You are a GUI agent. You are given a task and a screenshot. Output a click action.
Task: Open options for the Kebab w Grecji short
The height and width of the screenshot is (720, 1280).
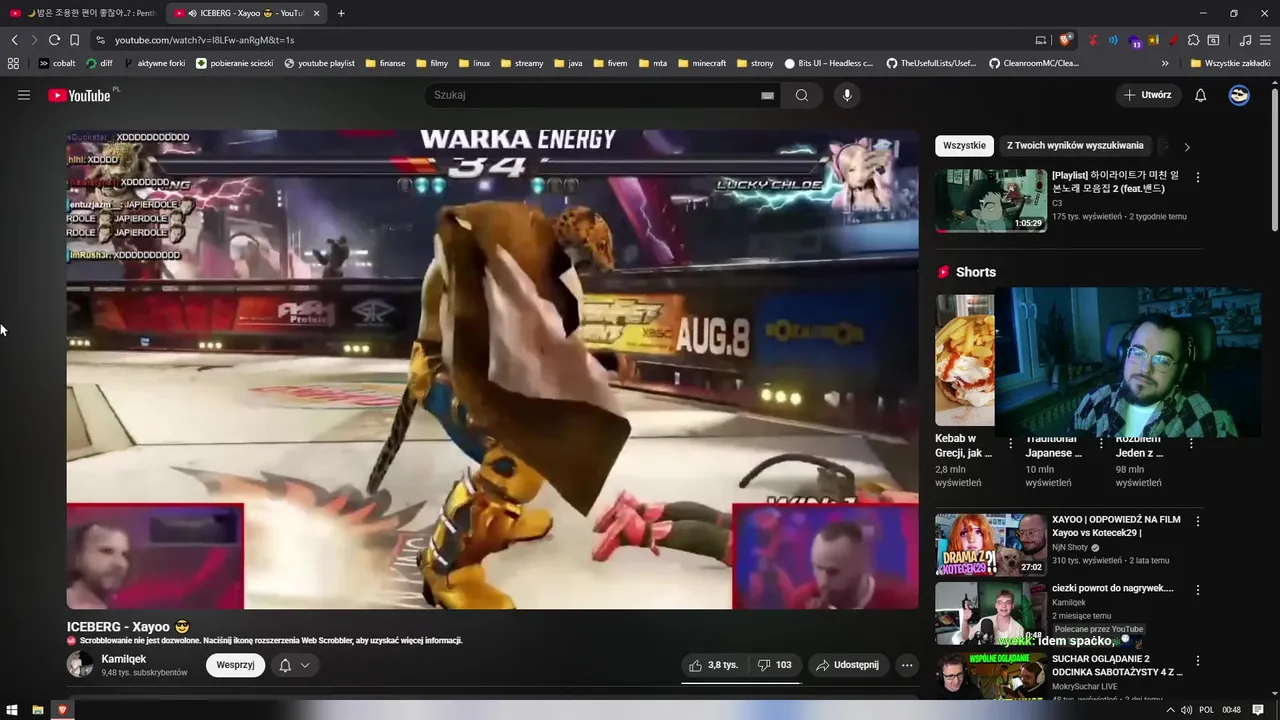[1010, 444]
